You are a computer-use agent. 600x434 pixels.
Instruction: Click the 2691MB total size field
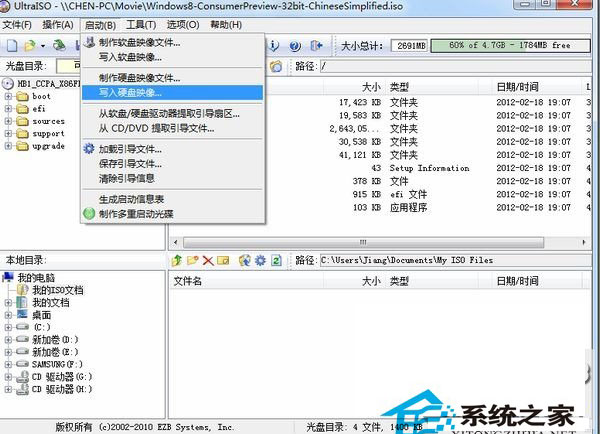point(410,46)
